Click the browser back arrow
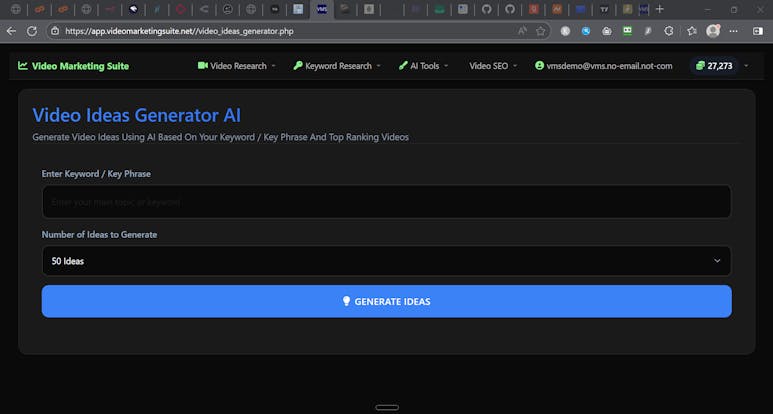 coord(11,31)
